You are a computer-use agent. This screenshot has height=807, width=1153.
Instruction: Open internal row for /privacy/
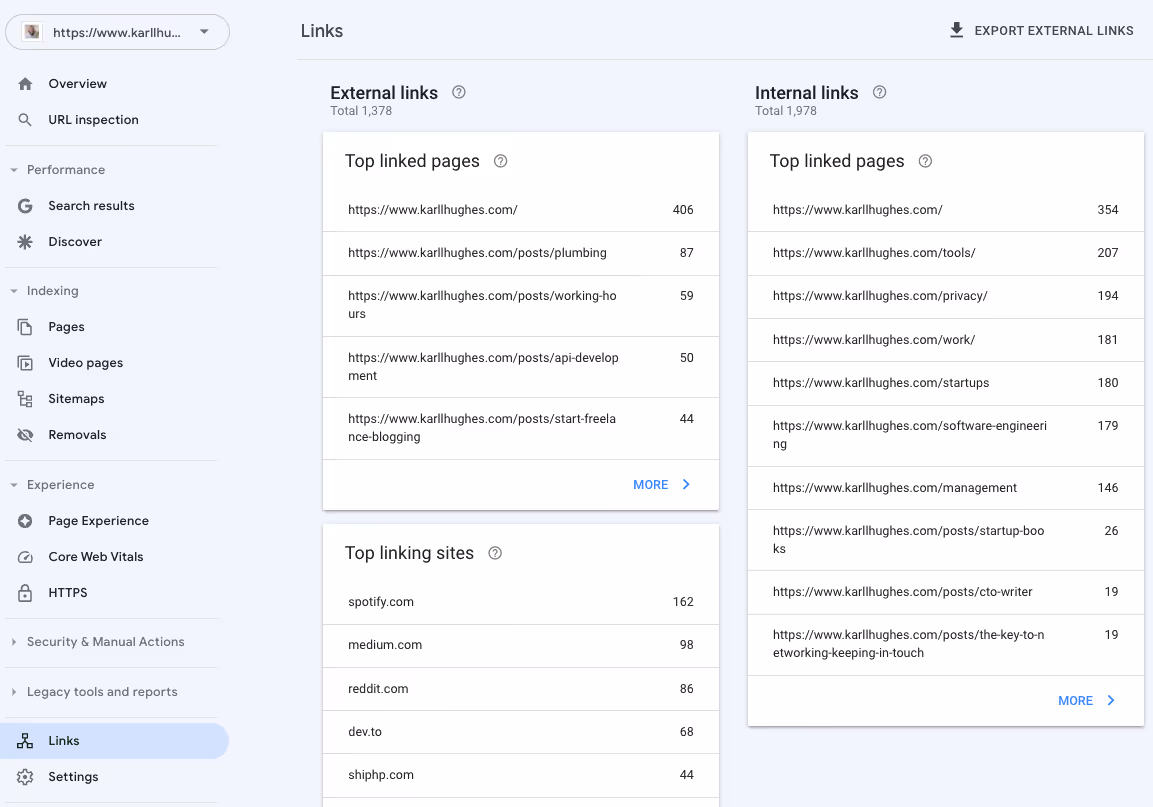(946, 296)
